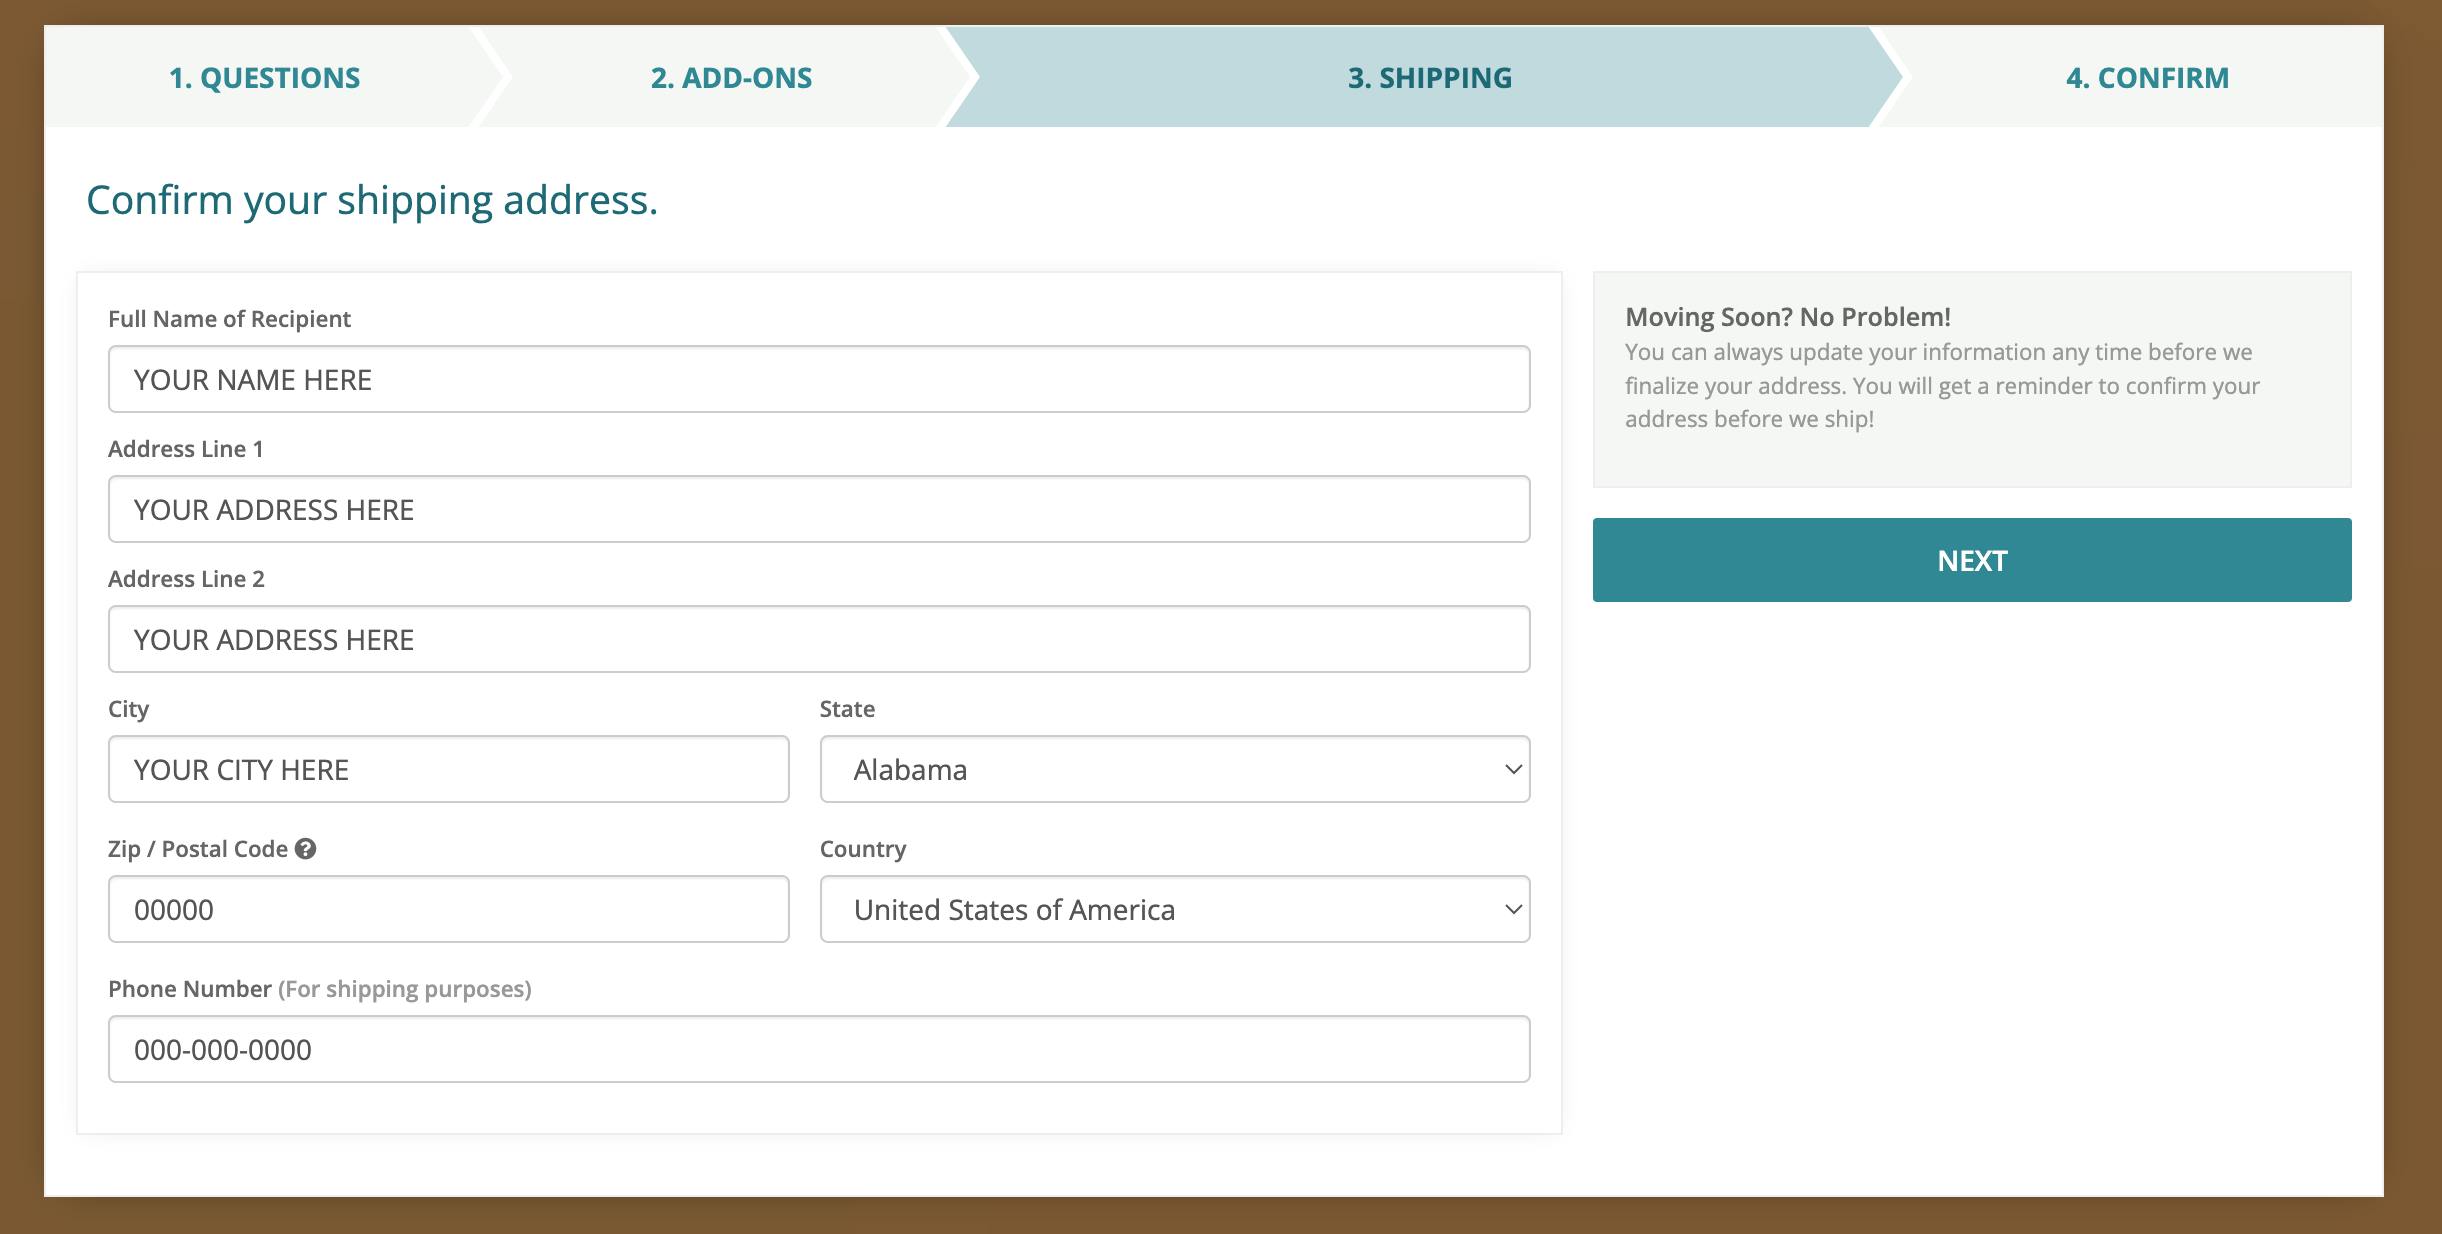Click the Confirm your shipping address heading
The width and height of the screenshot is (2442, 1234).
coord(372,200)
